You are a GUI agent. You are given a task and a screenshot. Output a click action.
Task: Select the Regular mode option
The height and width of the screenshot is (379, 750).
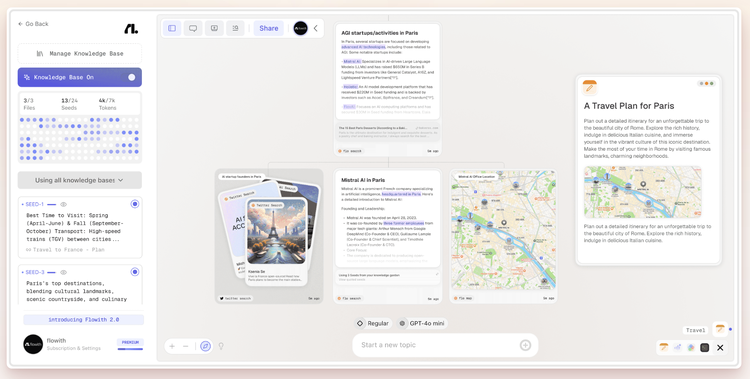(x=373, y=323)
